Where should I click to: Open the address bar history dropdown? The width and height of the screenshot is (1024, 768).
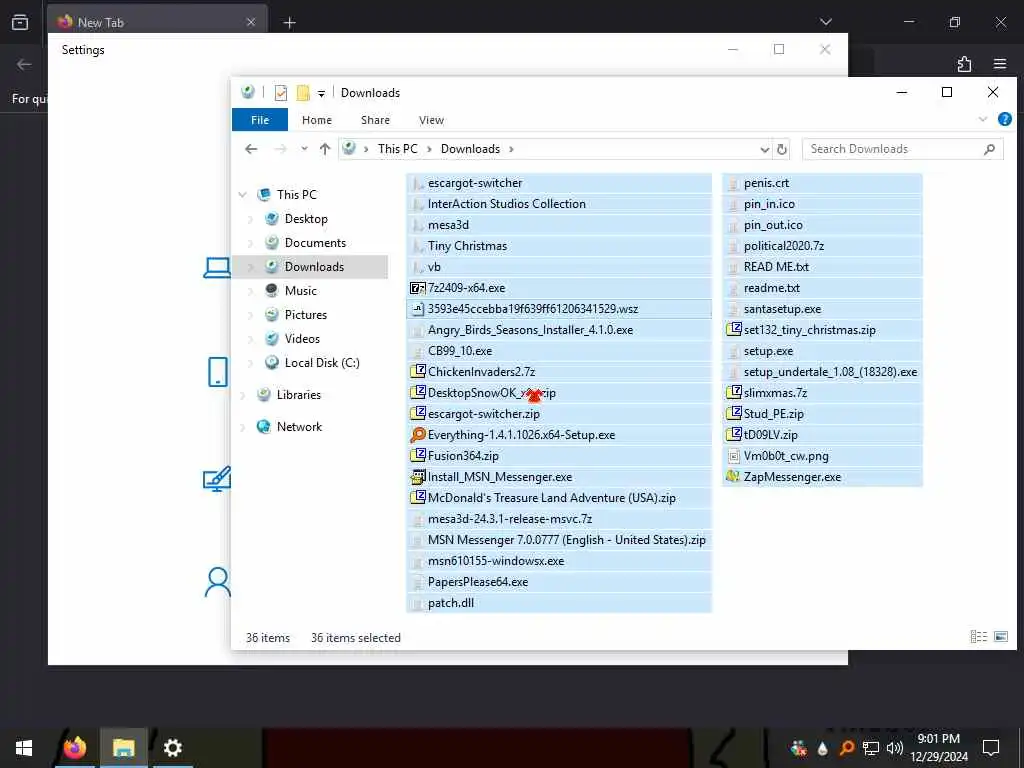tap(764, 150)
